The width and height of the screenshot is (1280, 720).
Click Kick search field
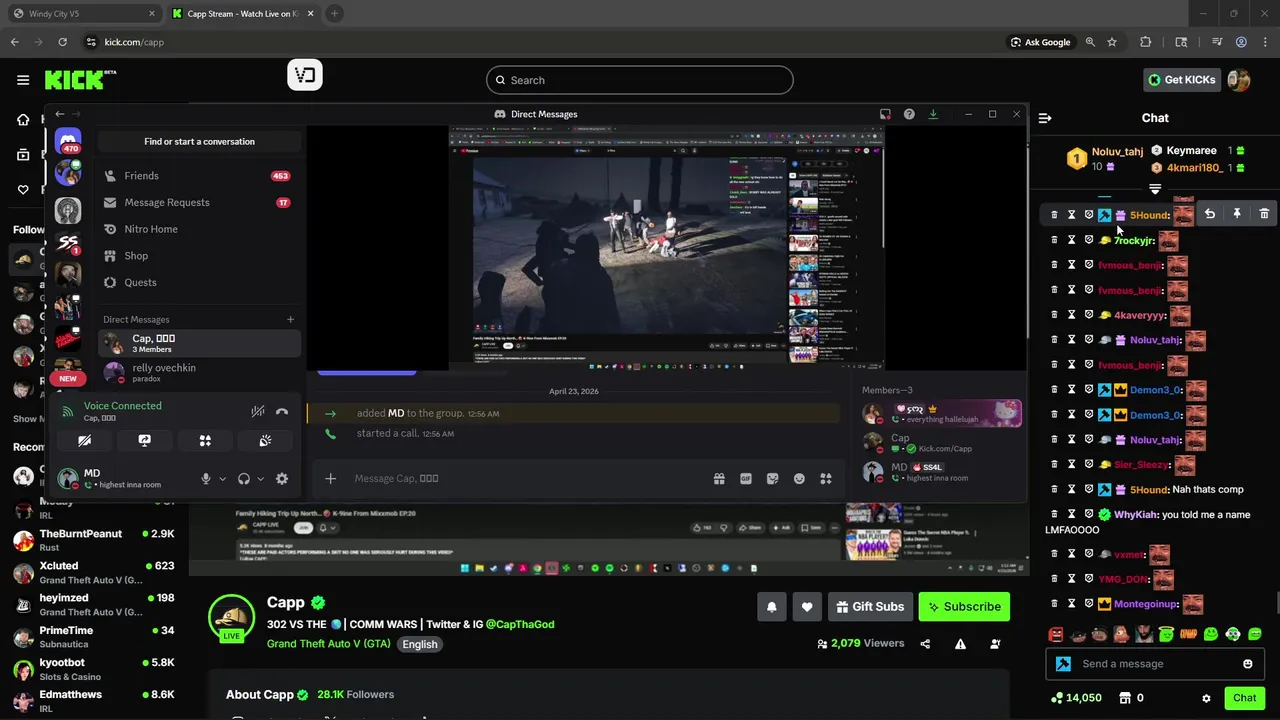pyautogui.click(x=640, y=80)
